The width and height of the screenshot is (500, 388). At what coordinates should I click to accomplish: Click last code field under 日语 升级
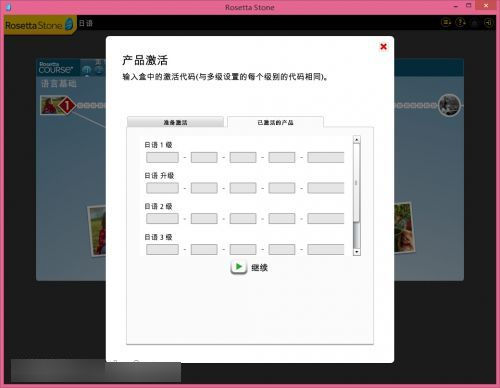coord(326,188)
